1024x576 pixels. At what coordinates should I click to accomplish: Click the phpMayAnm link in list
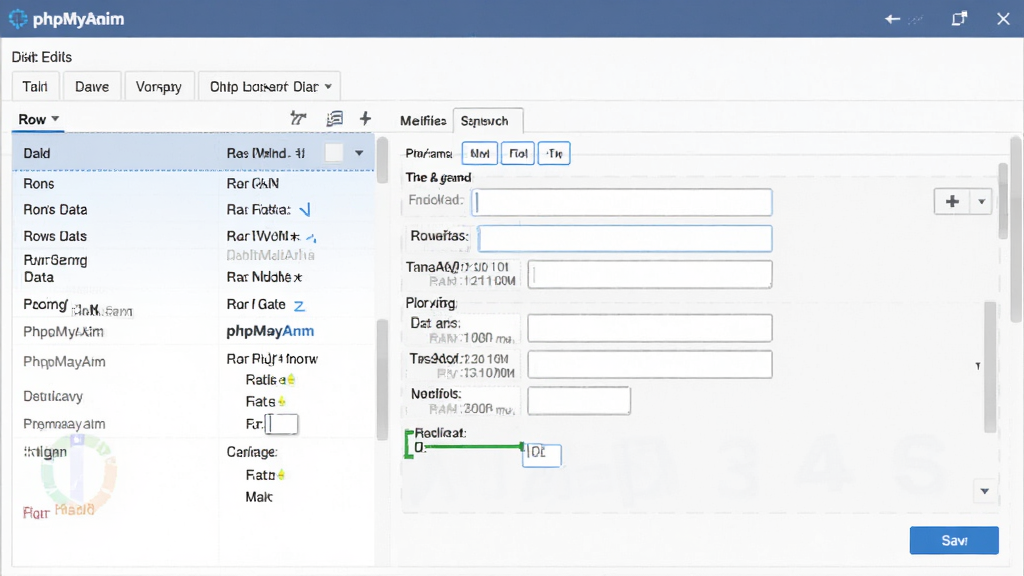coord(270,331)
